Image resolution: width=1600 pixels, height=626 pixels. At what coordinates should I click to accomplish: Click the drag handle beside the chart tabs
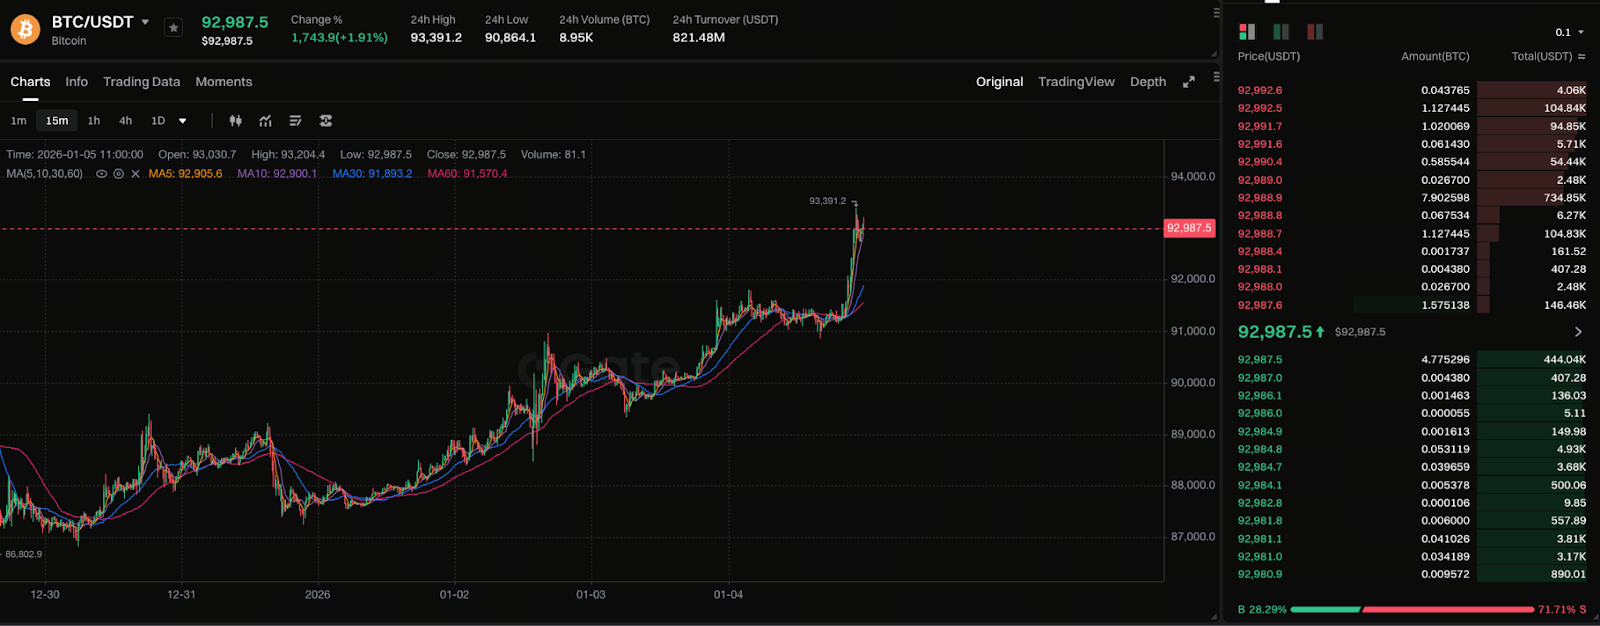coord(1216,76)
